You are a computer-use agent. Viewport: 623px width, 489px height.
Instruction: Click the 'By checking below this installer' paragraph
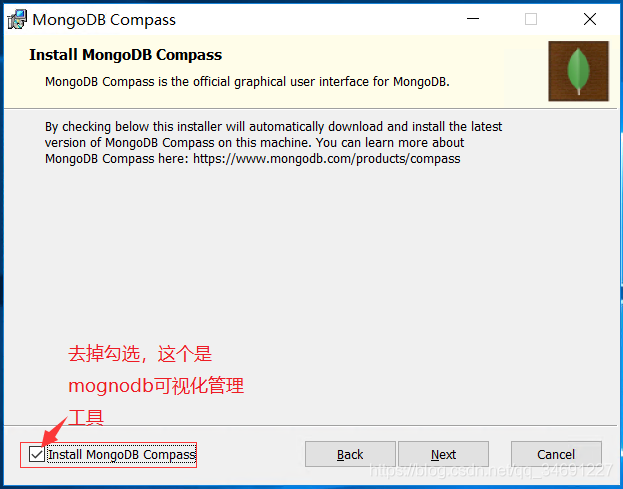click(273, 142)
